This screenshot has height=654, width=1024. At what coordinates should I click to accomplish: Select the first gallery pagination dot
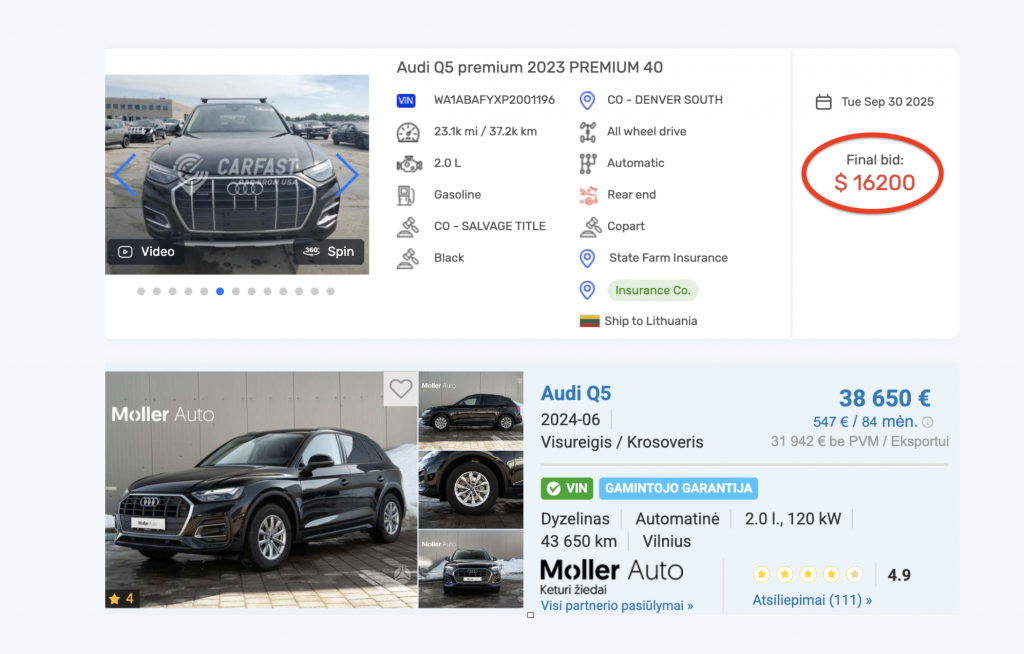point(141,292)
